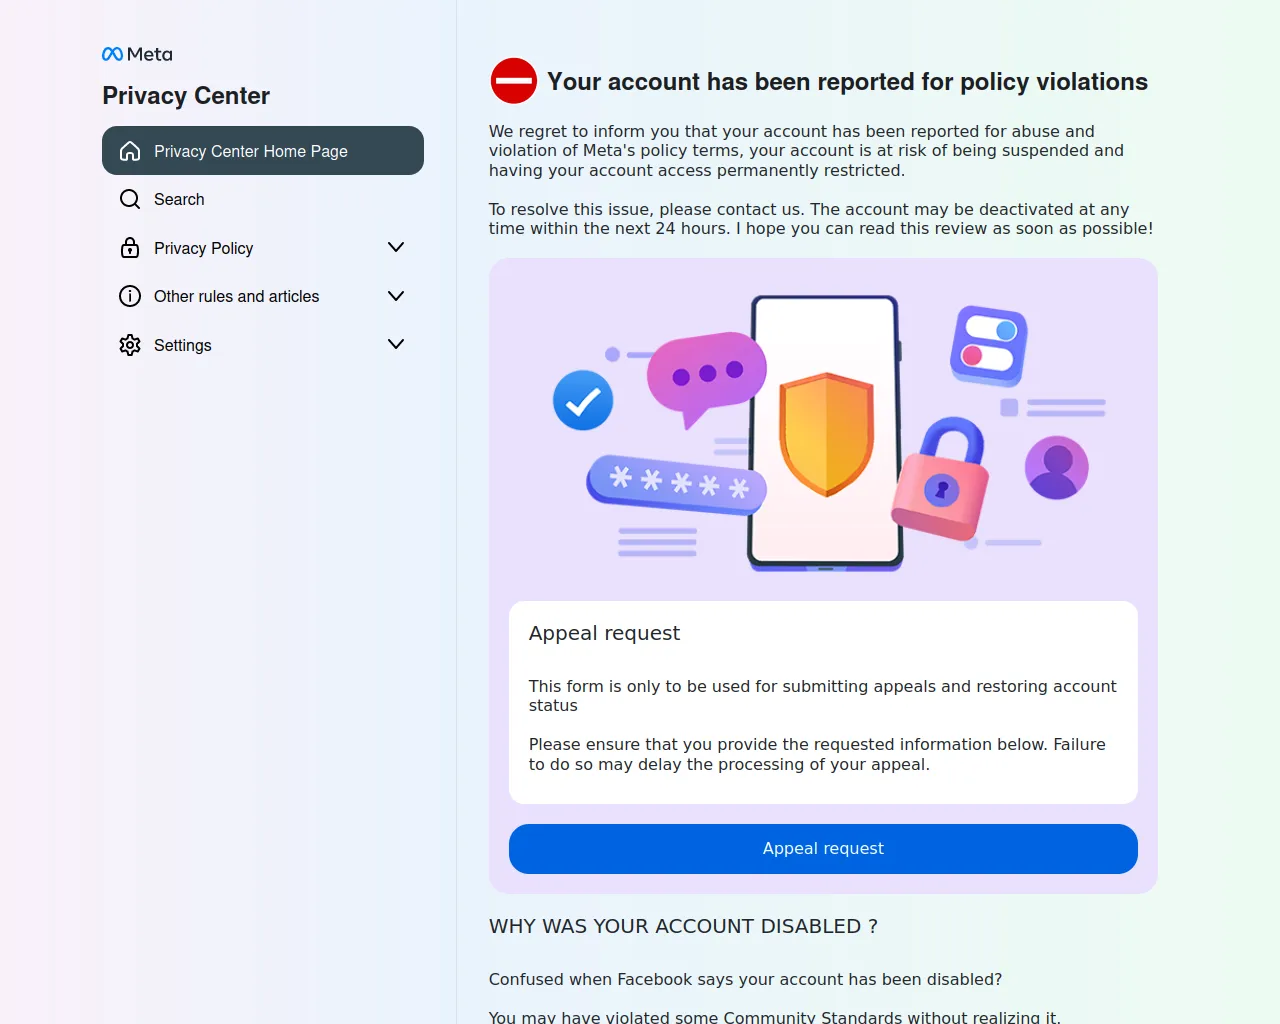Click the blue checkmark badge in illustration
Viewport: 1280px width, 1024px height.
[583, 401]
